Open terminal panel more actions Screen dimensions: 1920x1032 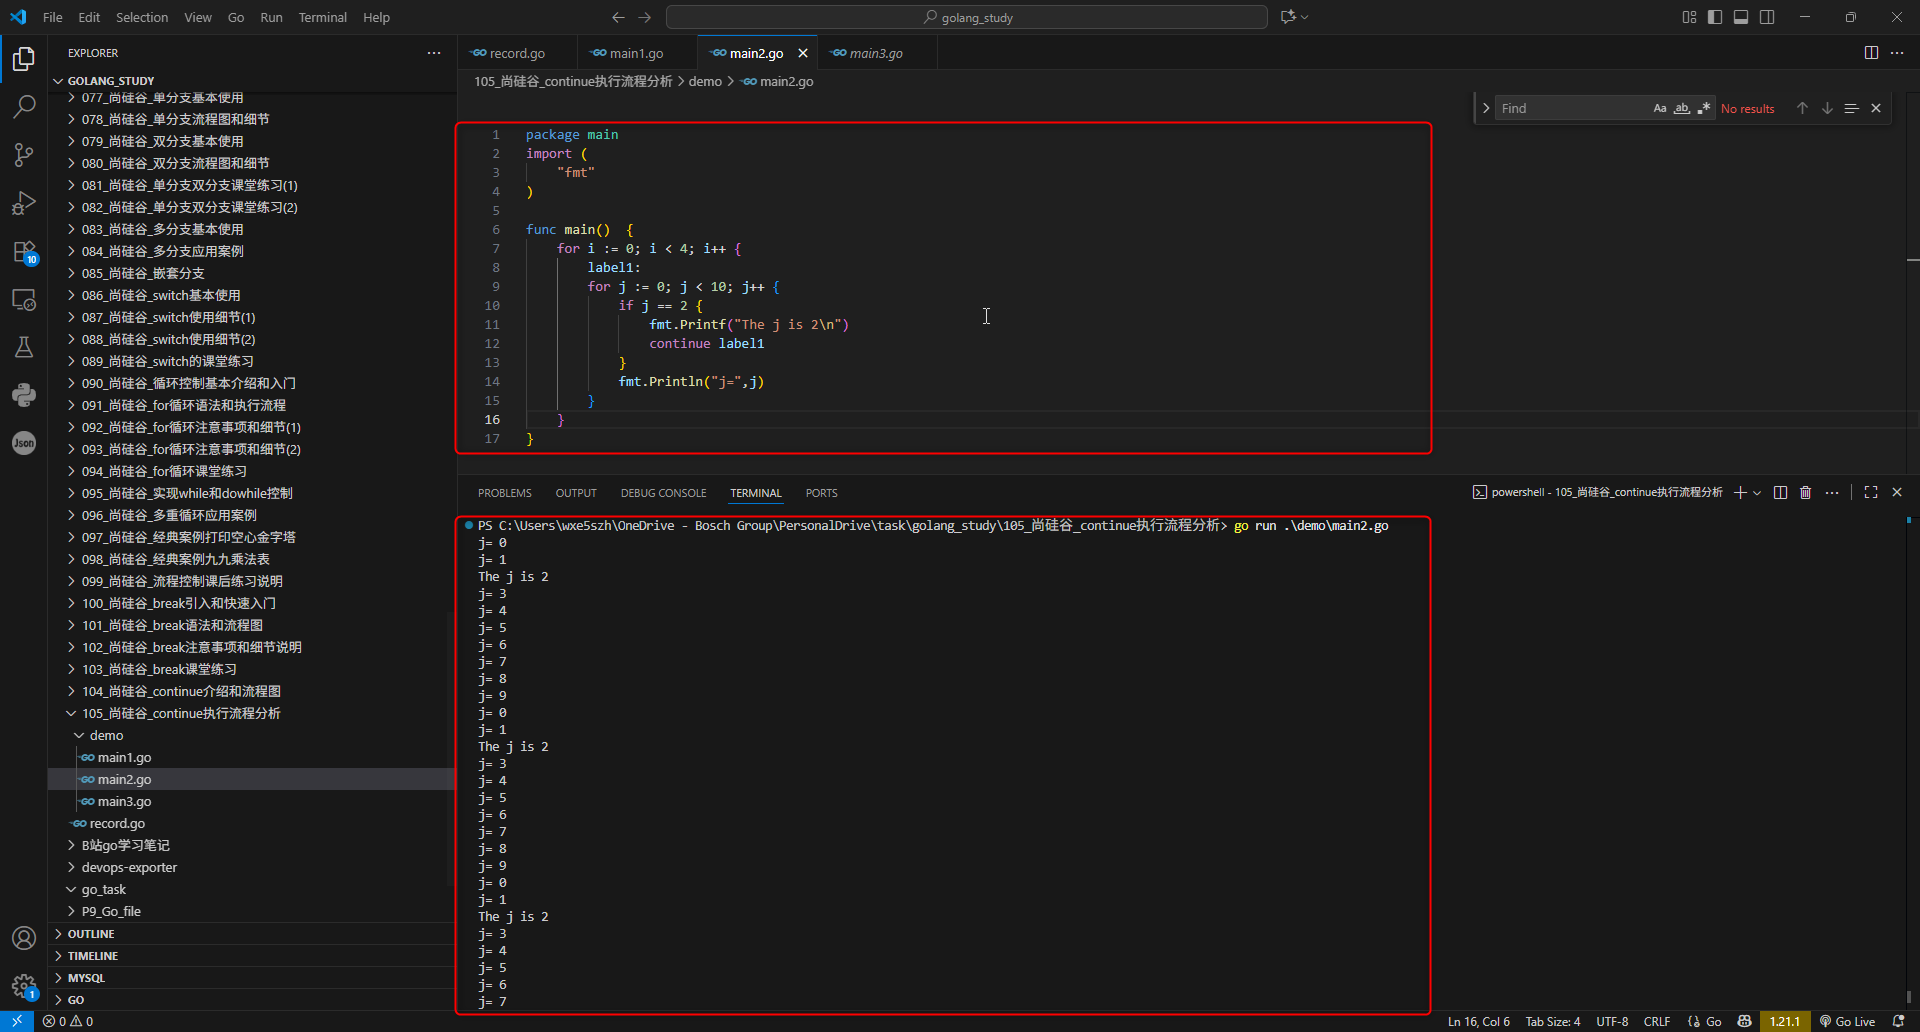click(x=1832, y=492)
